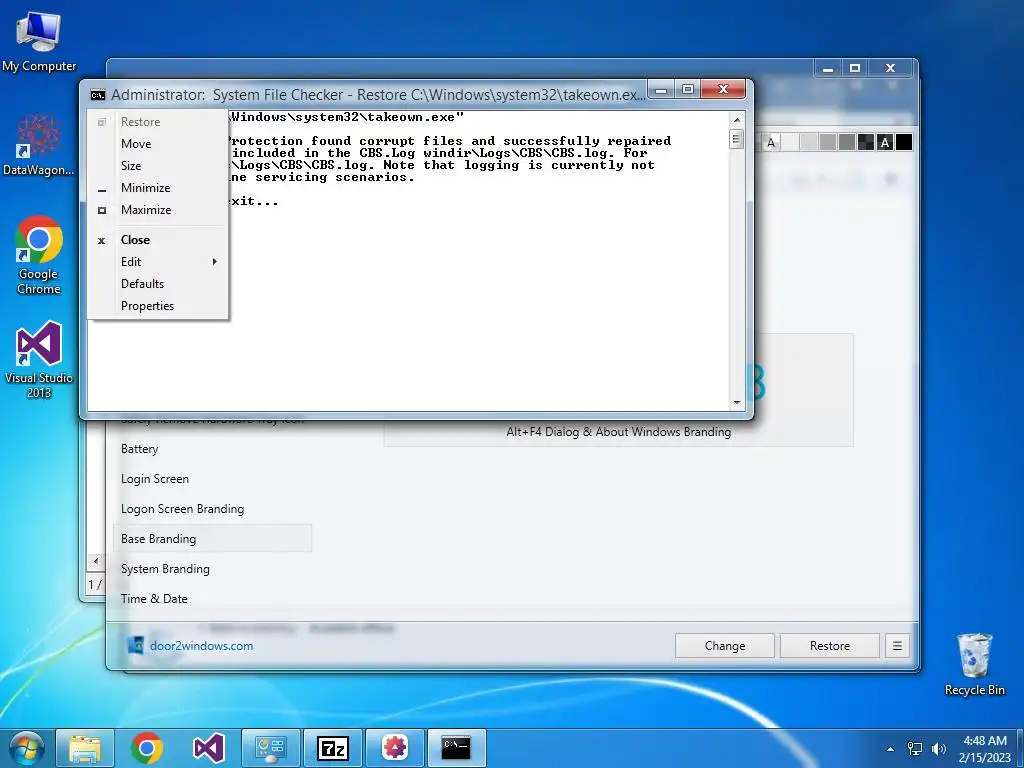Launch Chrome from the taskbar

coord(147,748)
